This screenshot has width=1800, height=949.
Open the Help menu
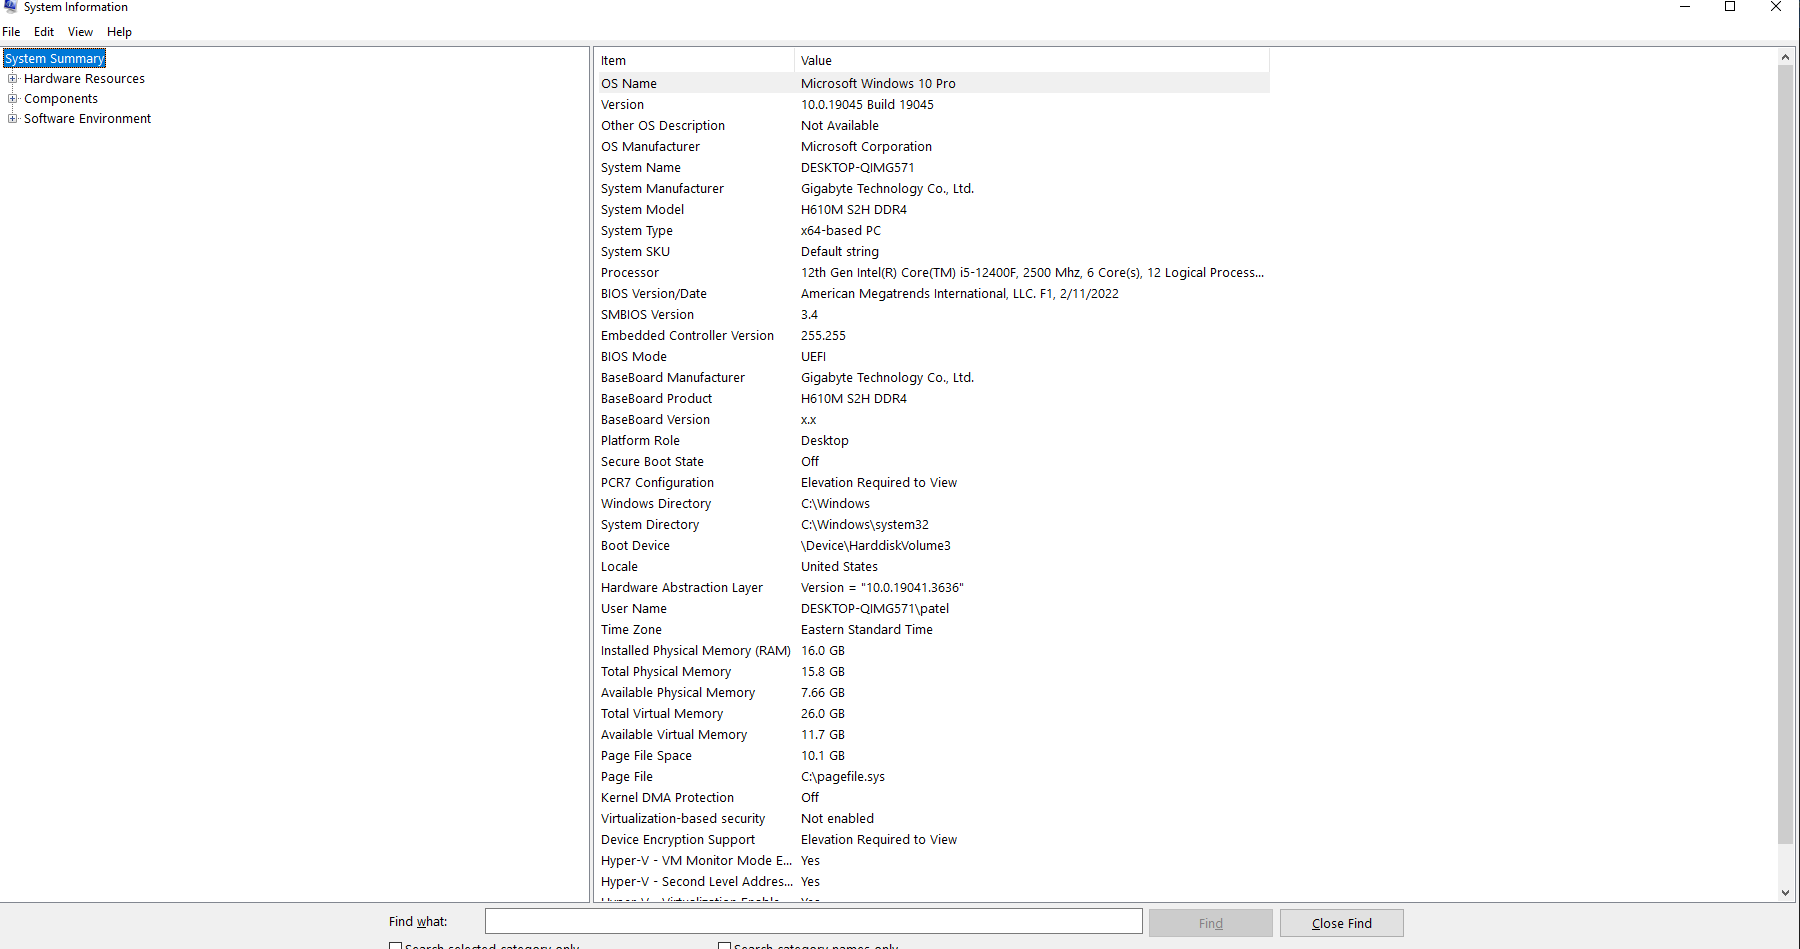119,31
